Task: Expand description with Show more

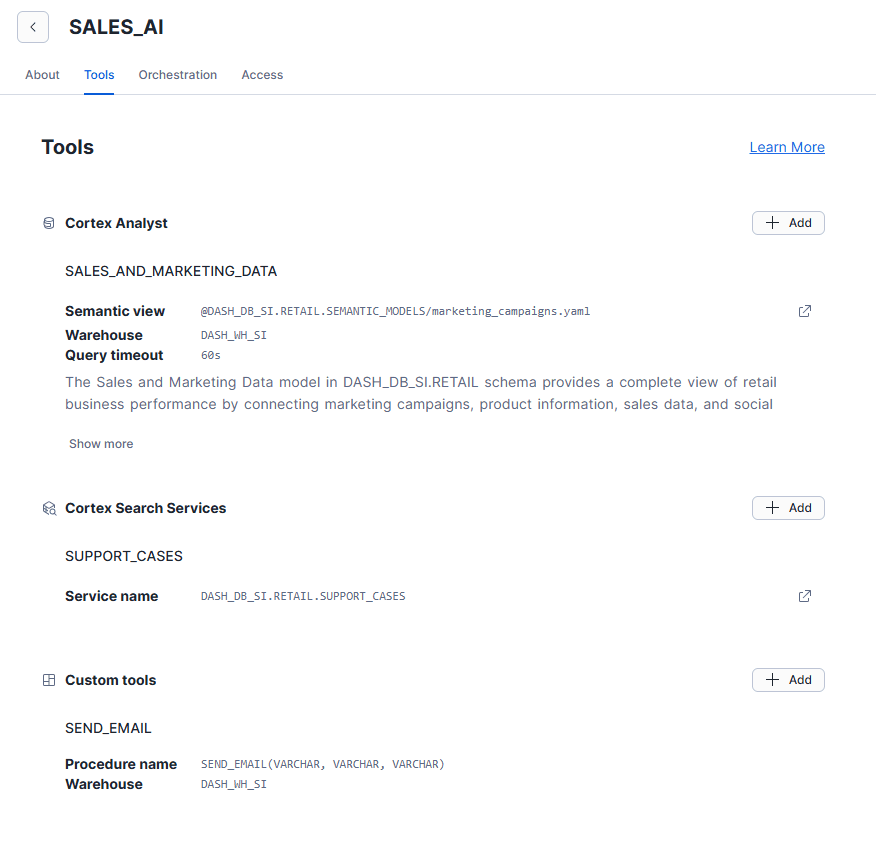Action: [101, 444]
